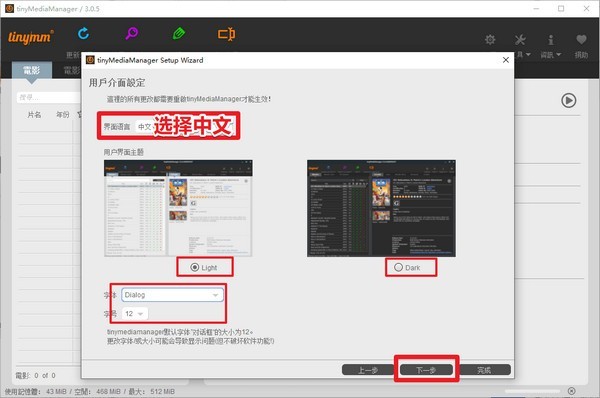Viewport: 600px width, 398px height.
Task: Click the Dark theme preview thumbnail
Action: (381, 209)
